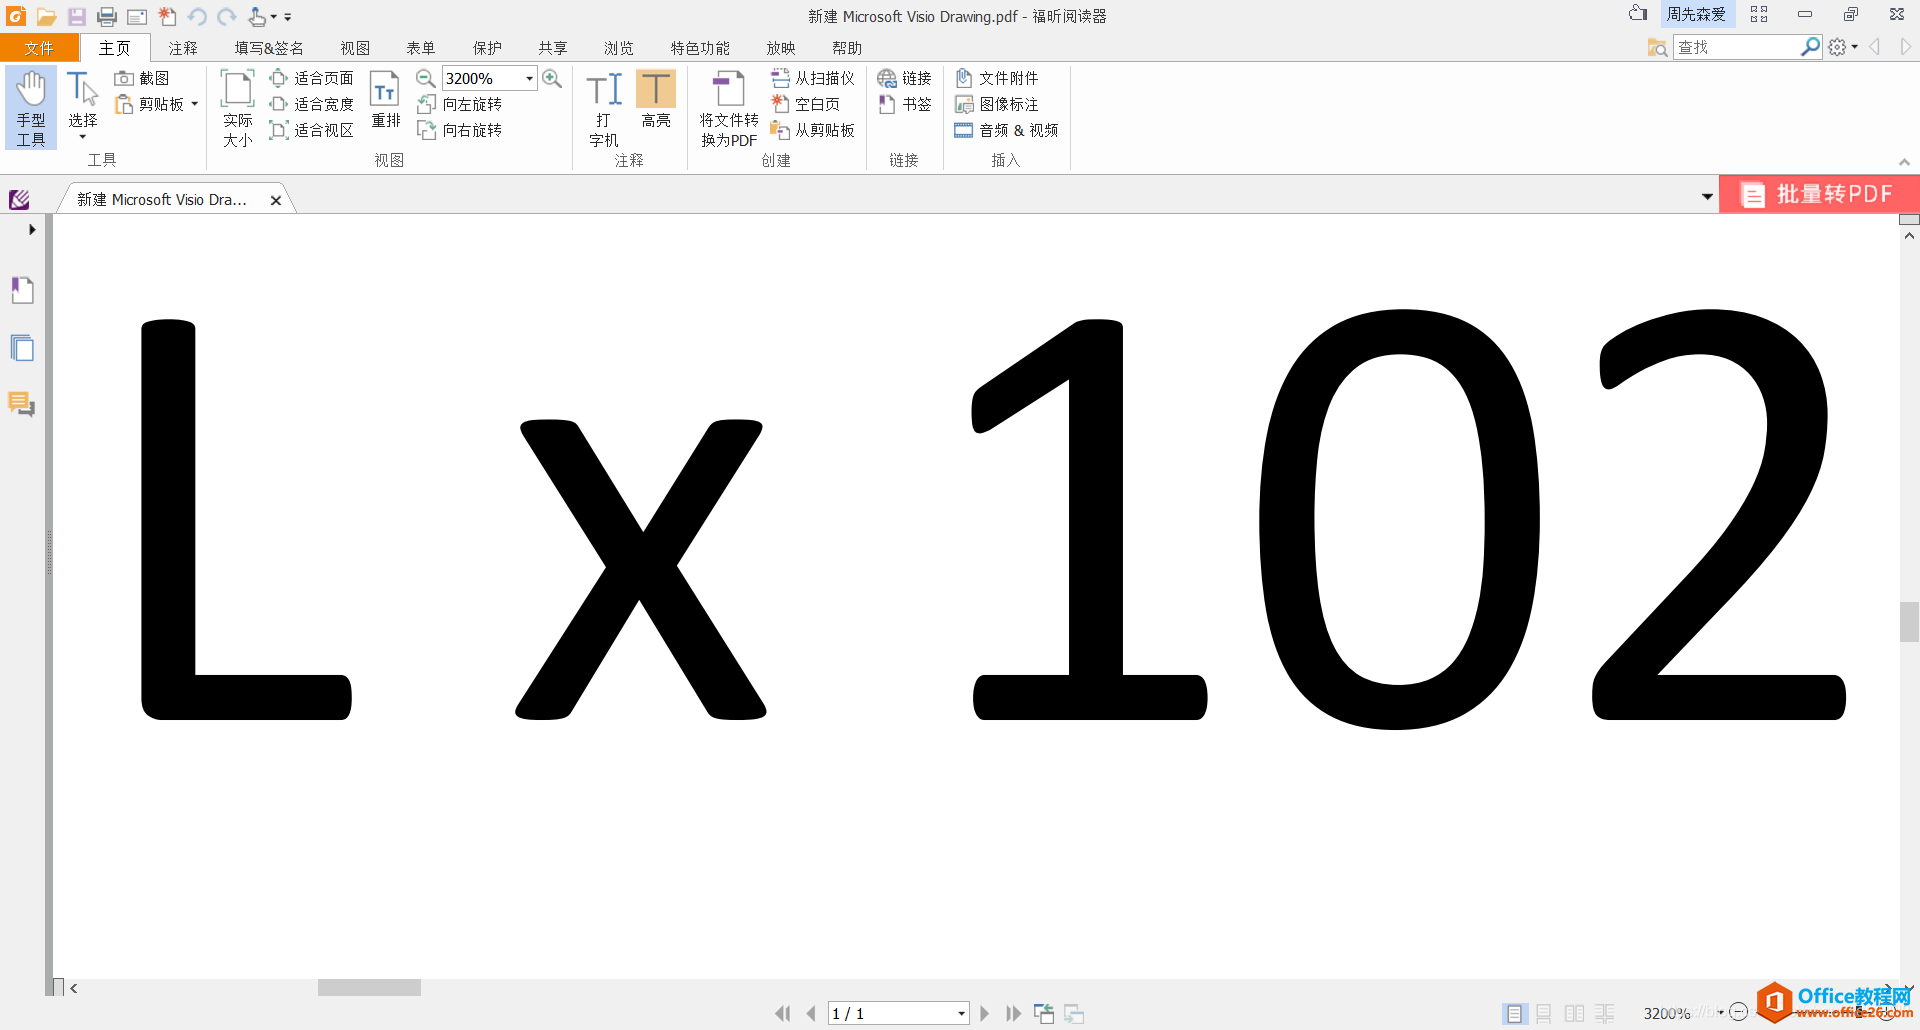
Task: Click the Snapshot (截图) tool
Action: (142, 78)
